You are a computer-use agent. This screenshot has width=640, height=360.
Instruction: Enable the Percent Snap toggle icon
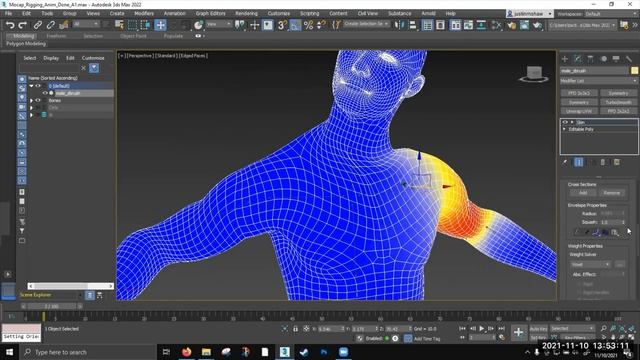click(309, 25)
